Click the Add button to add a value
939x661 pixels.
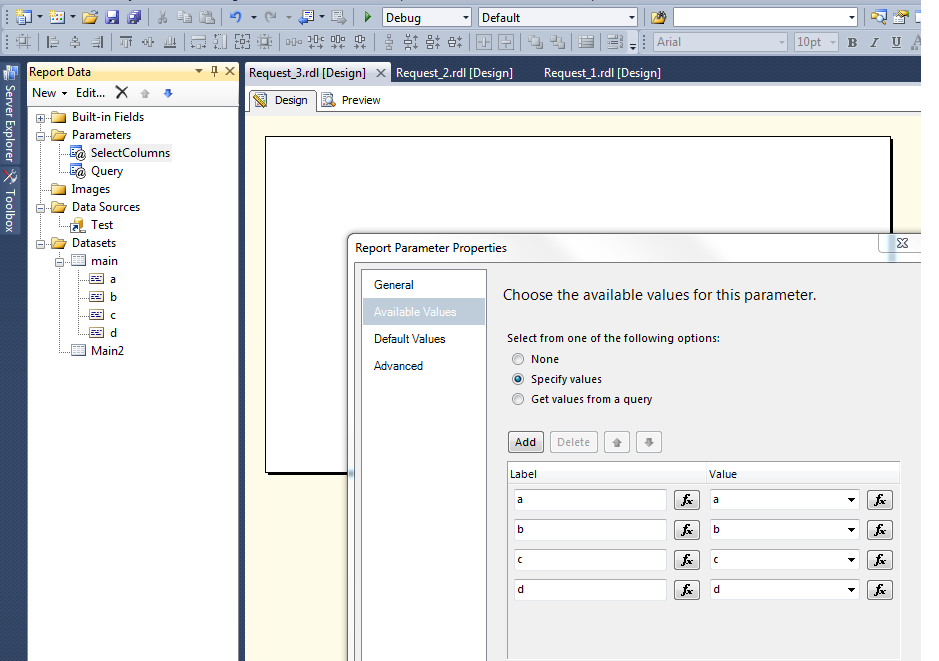tap(525, 441)
